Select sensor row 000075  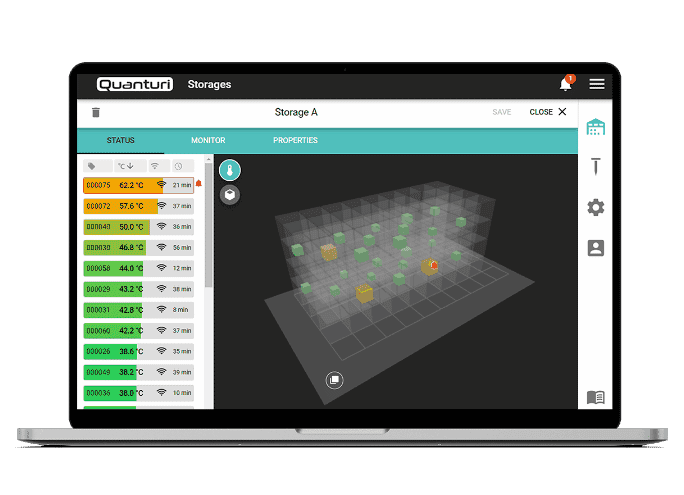click(138, 185)
